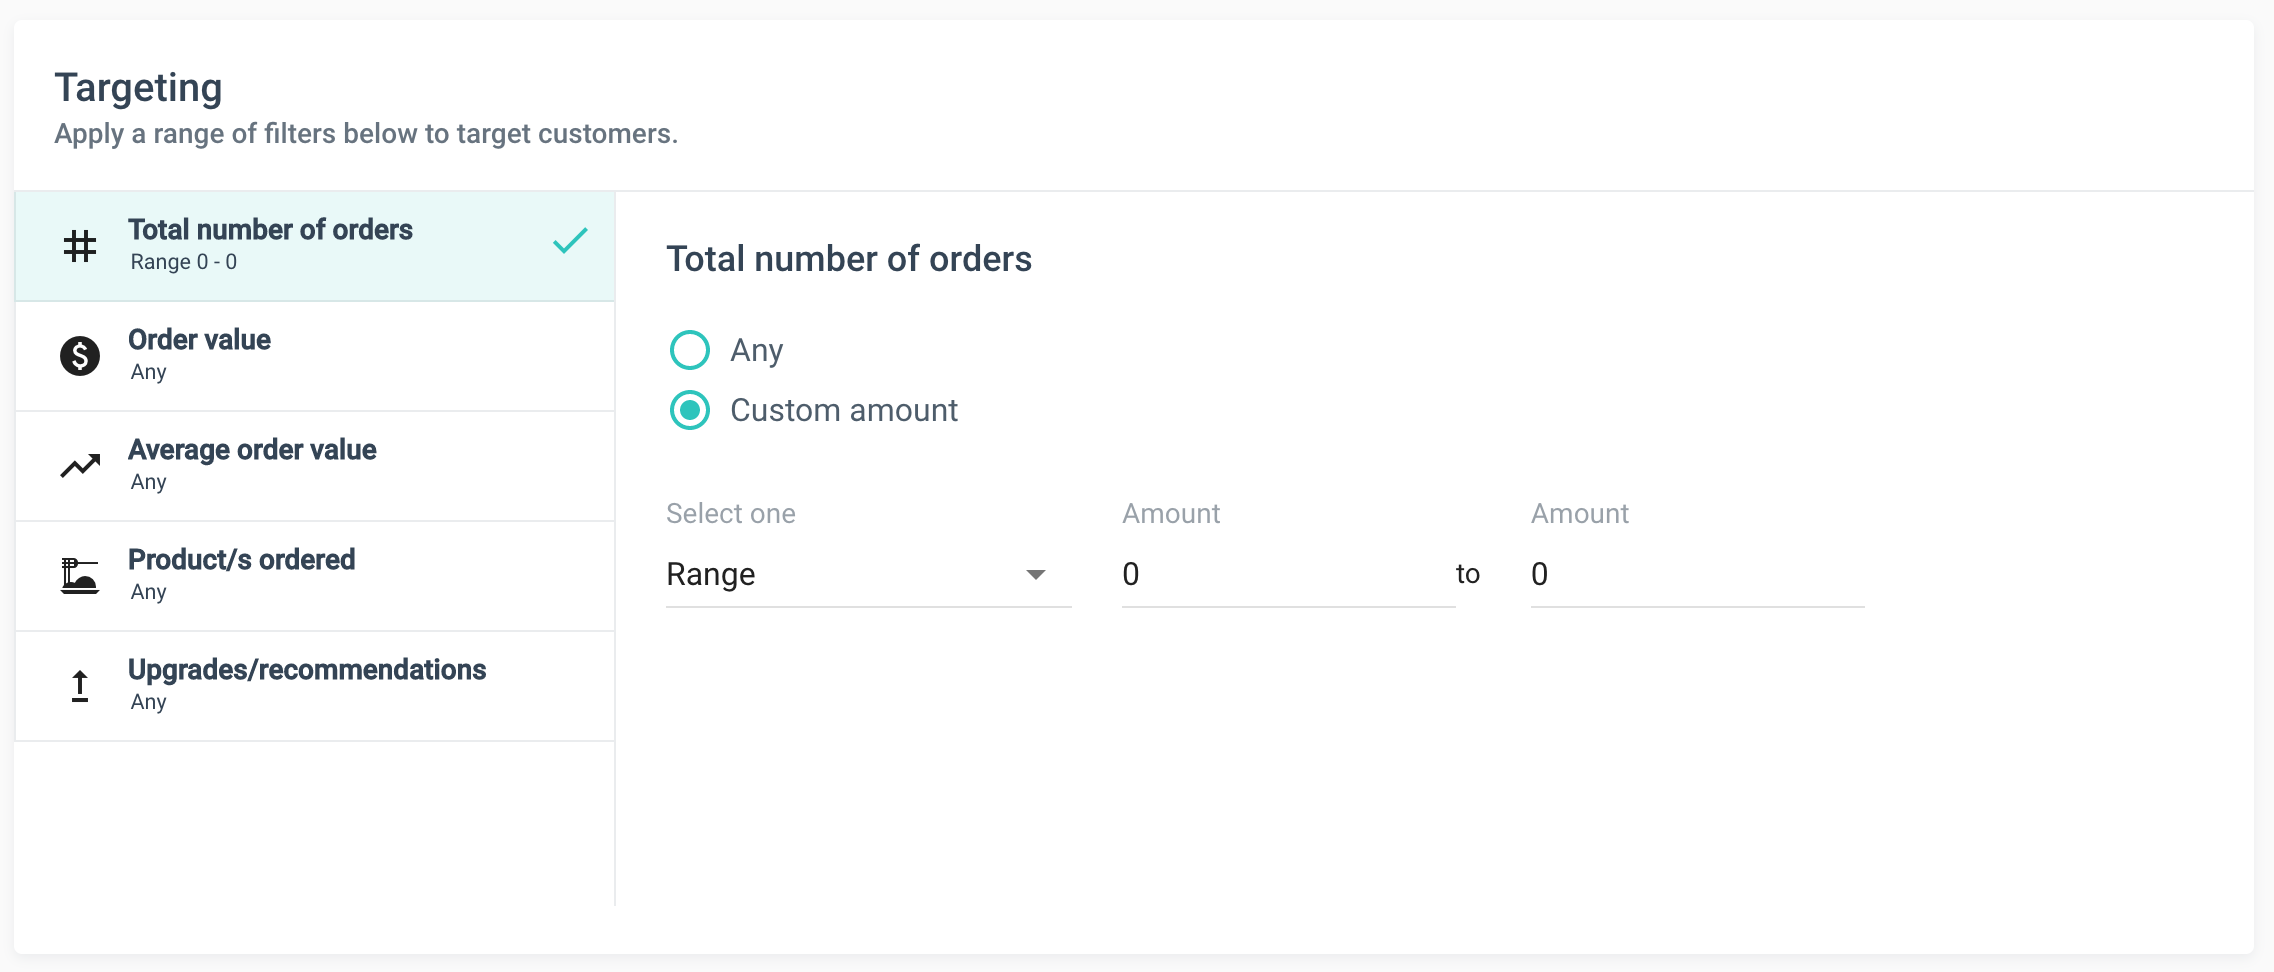Click the first Amount input field
2274x972 pixels.
point(1287,574)
